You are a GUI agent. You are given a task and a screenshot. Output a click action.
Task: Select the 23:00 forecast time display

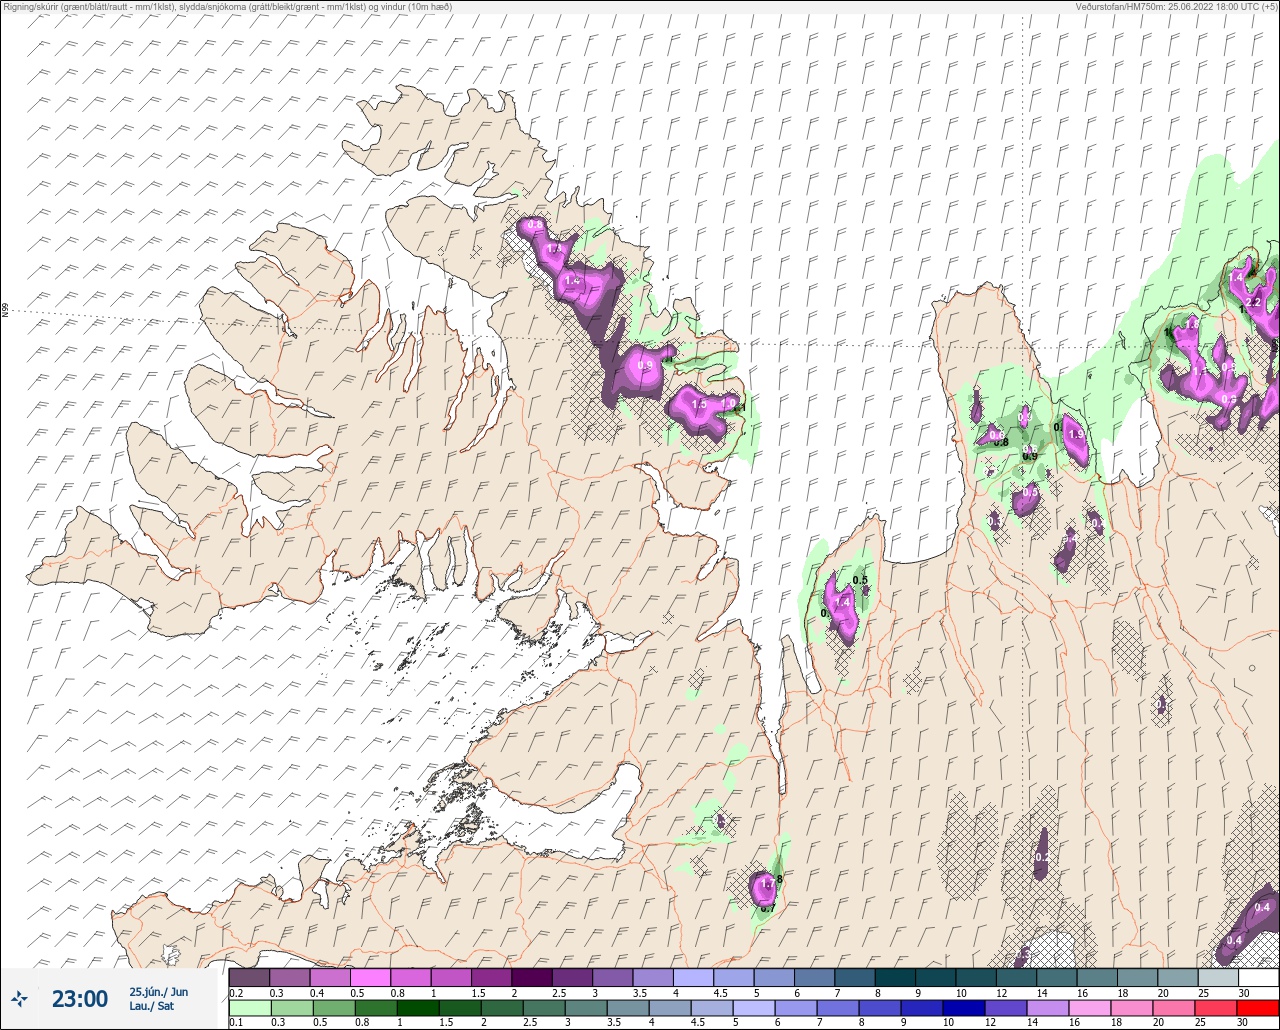click(80, 998)
